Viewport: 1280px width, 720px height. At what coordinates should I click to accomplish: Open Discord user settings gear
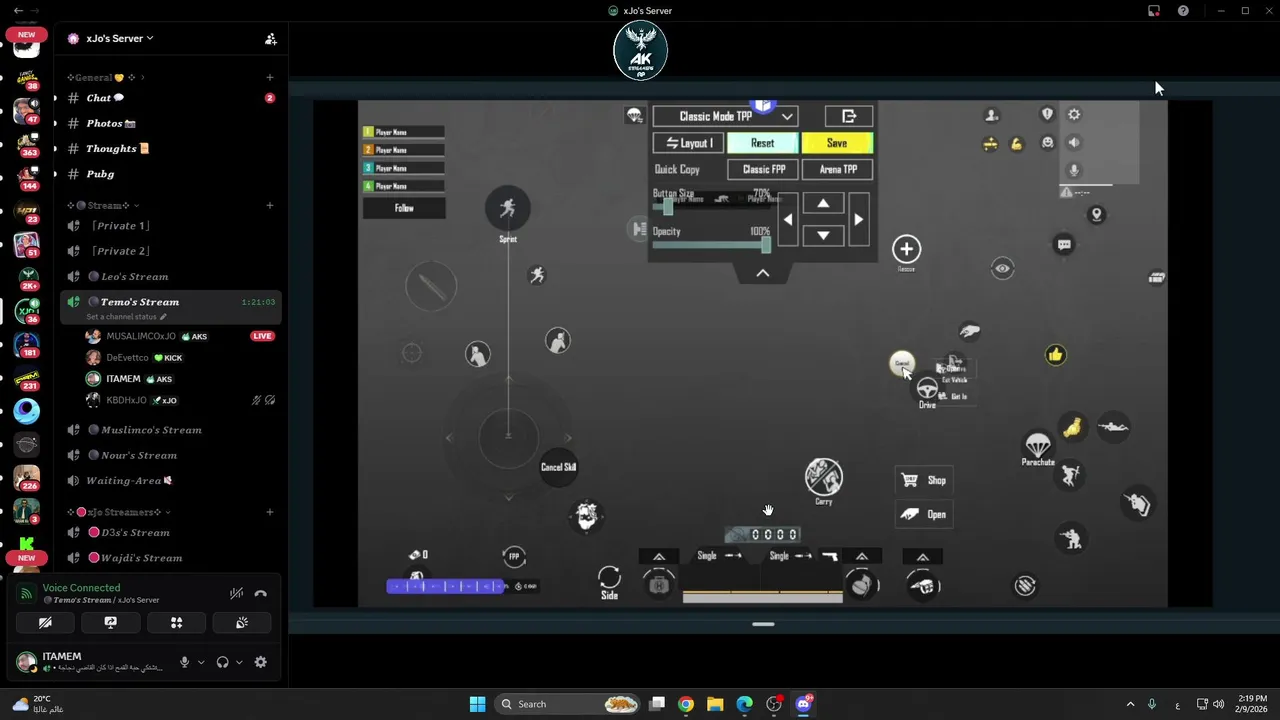[261, 662]
